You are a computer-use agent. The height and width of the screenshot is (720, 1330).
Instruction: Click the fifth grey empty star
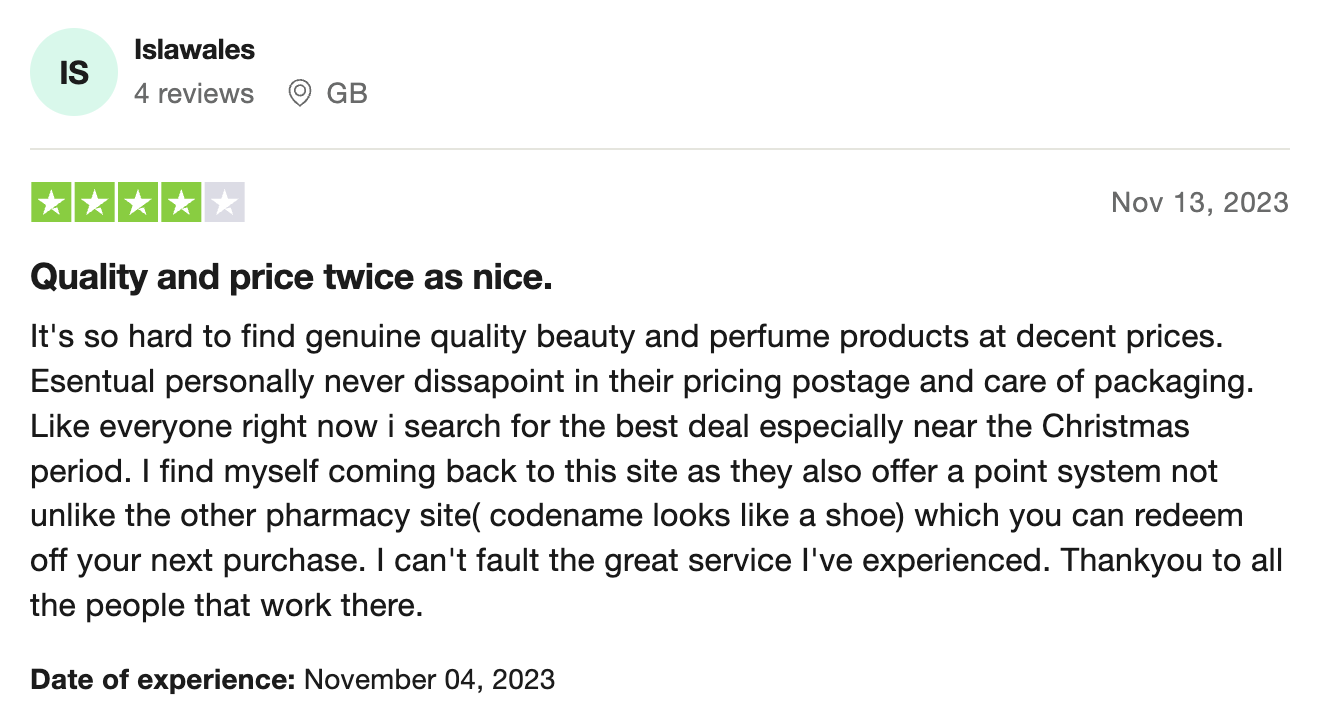[224, 203]
